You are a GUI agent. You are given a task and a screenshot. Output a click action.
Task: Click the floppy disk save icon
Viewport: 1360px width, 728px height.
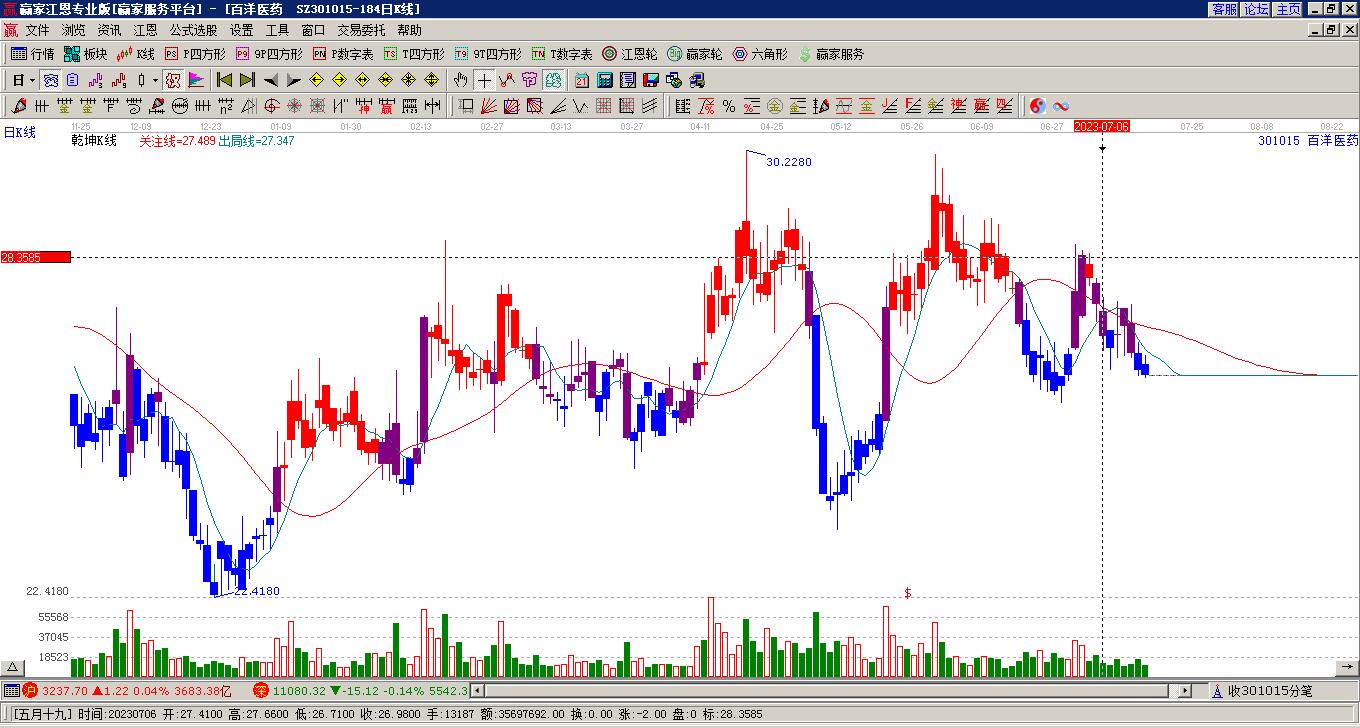(651, 80)
